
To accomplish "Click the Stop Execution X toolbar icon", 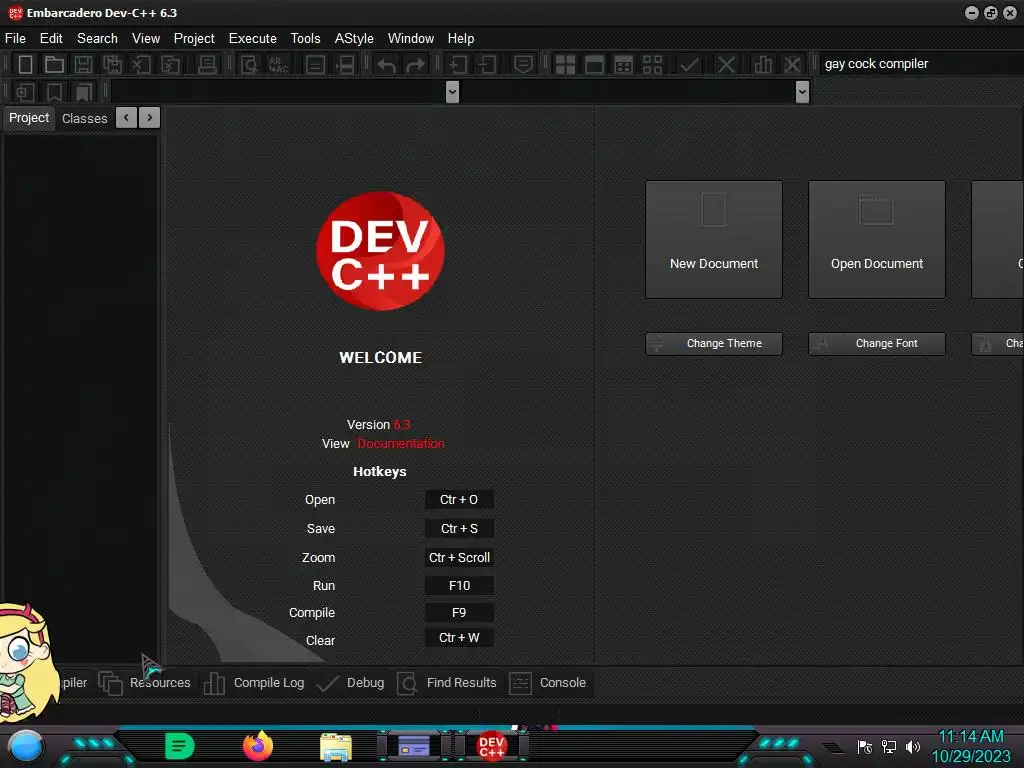I will 726,64.
